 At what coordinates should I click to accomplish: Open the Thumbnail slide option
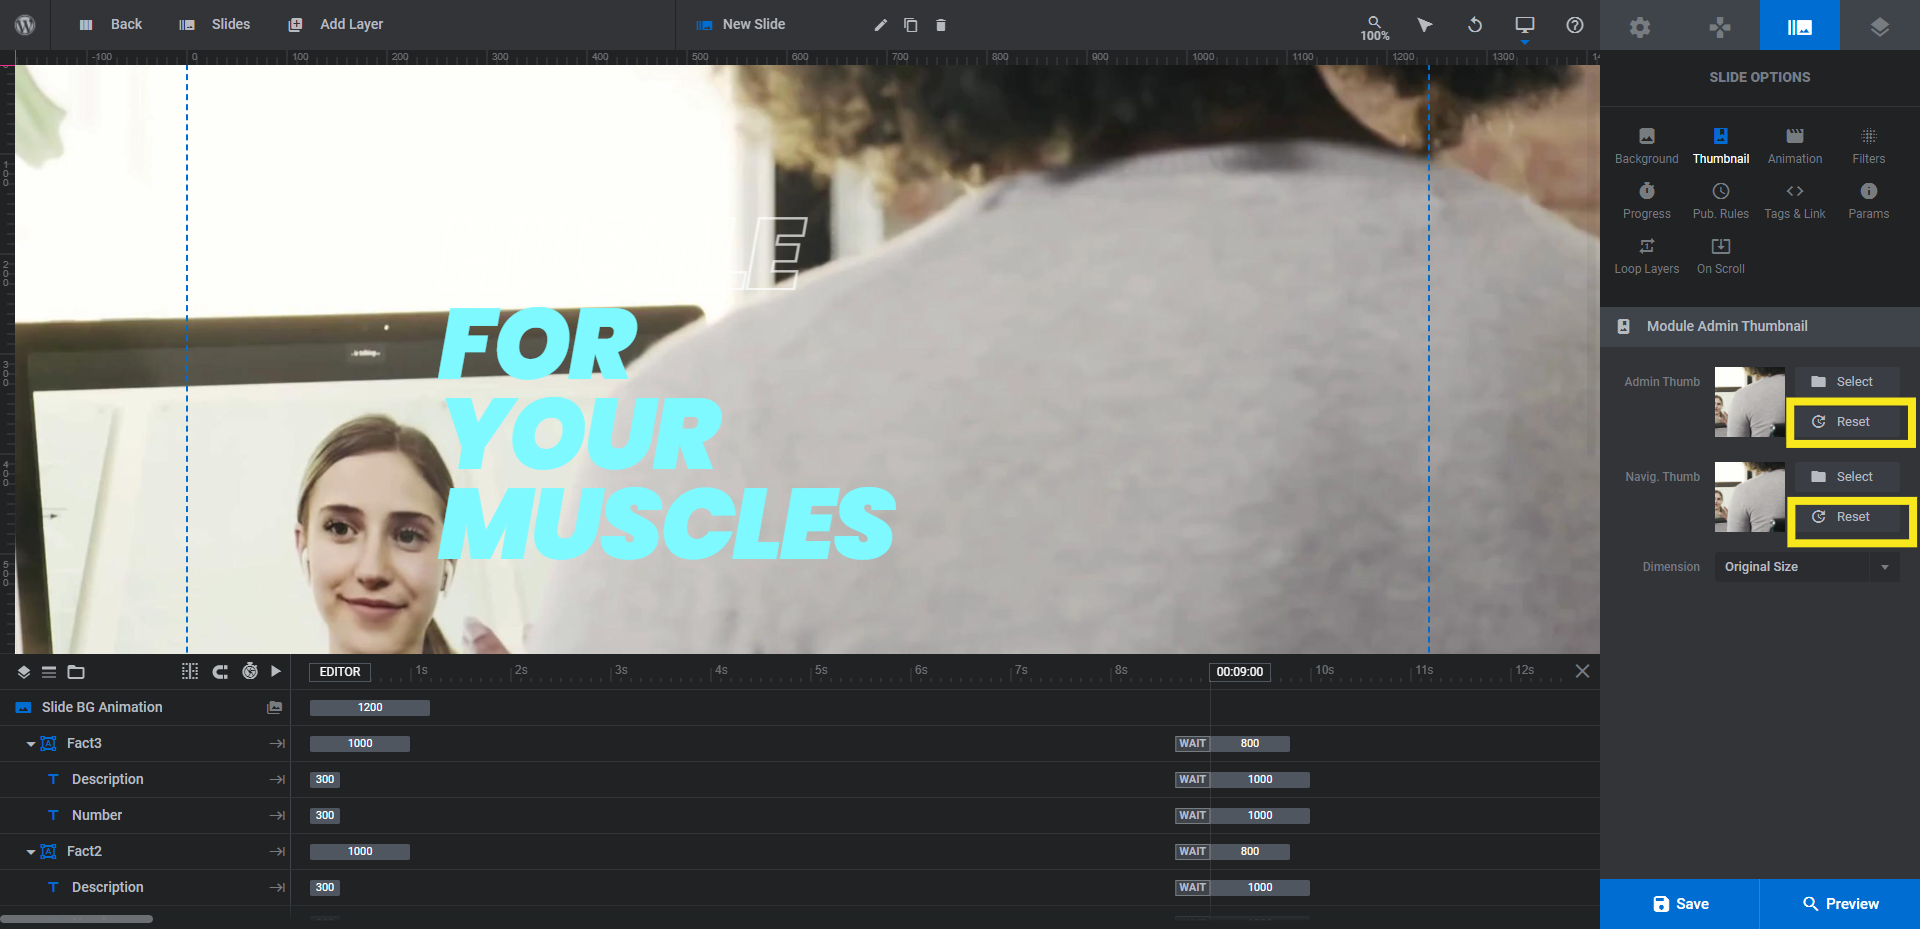coord(1721,146)
